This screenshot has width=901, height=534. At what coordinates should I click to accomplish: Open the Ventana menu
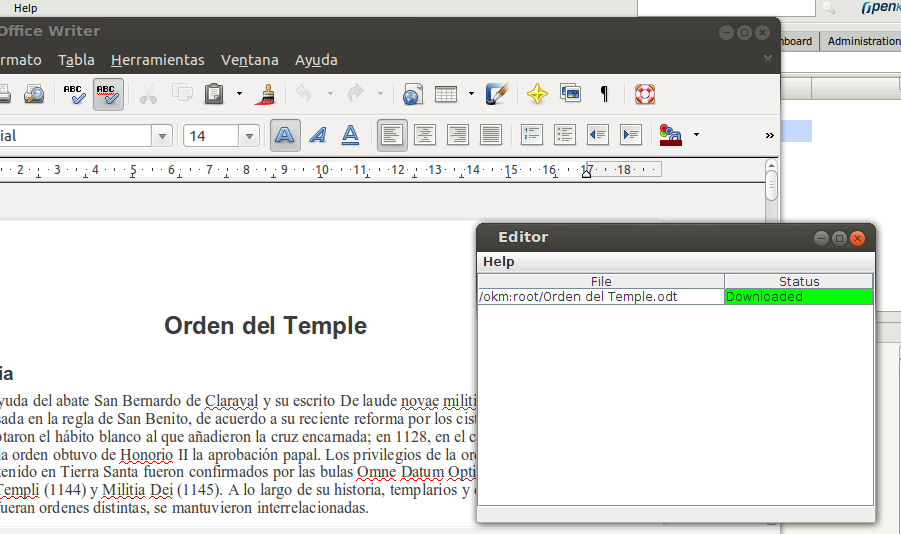click(249, 60)
